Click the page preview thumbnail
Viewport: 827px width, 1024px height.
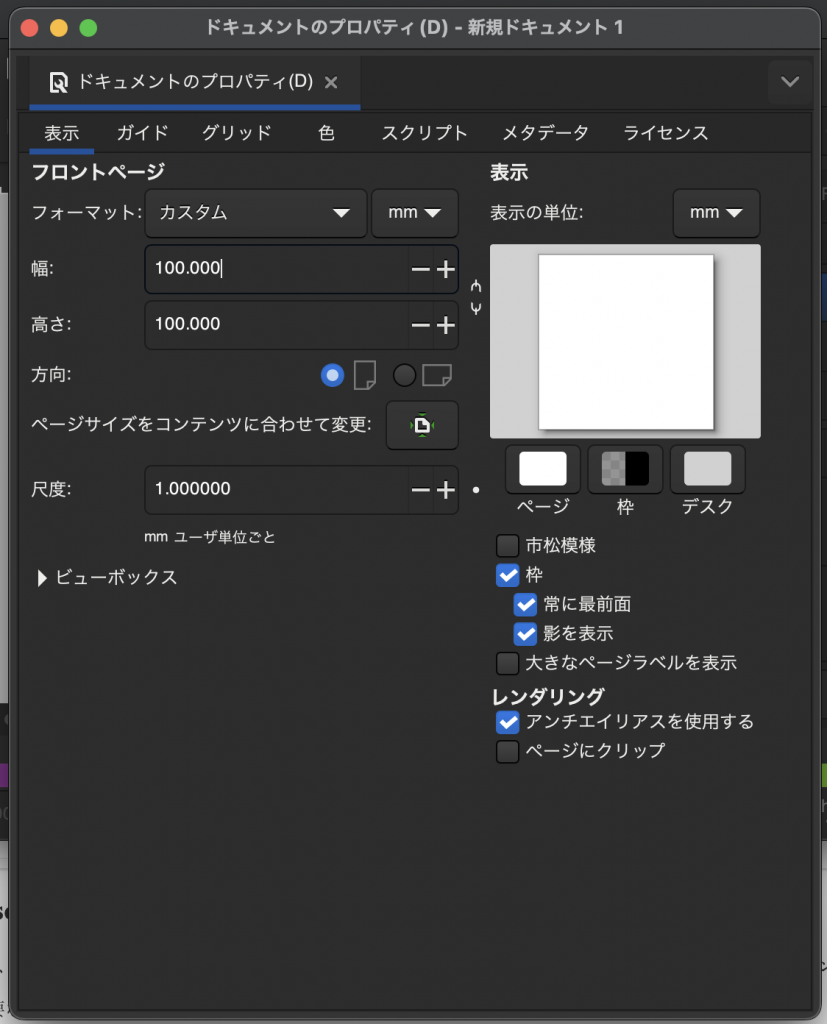625,342
